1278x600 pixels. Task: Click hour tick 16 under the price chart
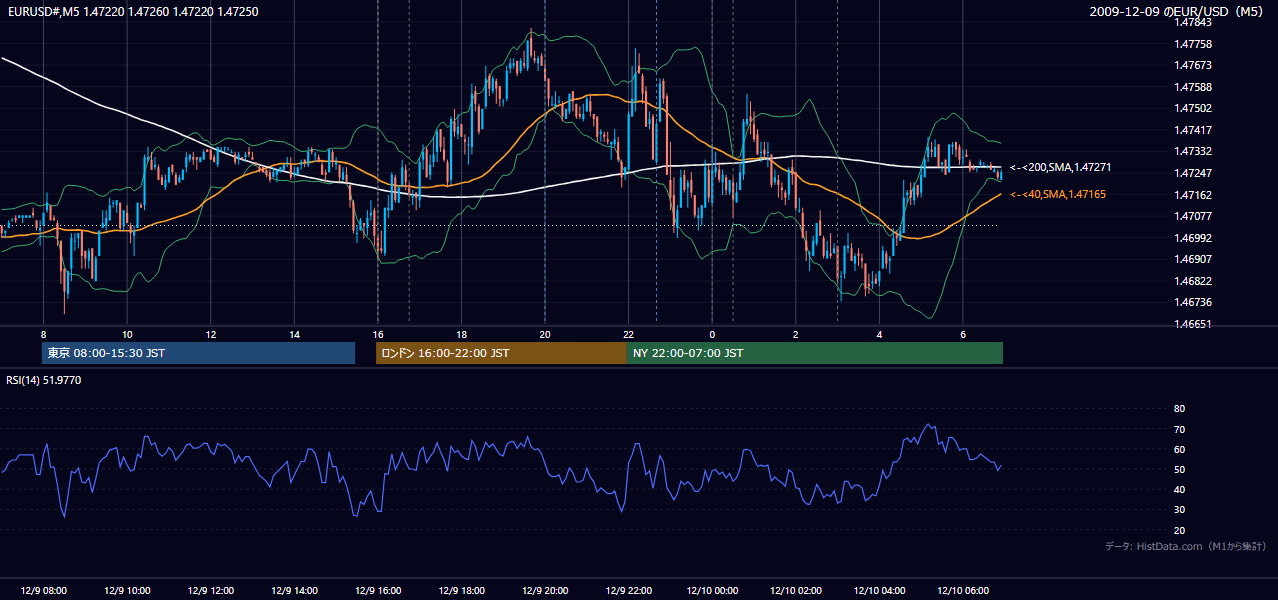coord(378,334)
